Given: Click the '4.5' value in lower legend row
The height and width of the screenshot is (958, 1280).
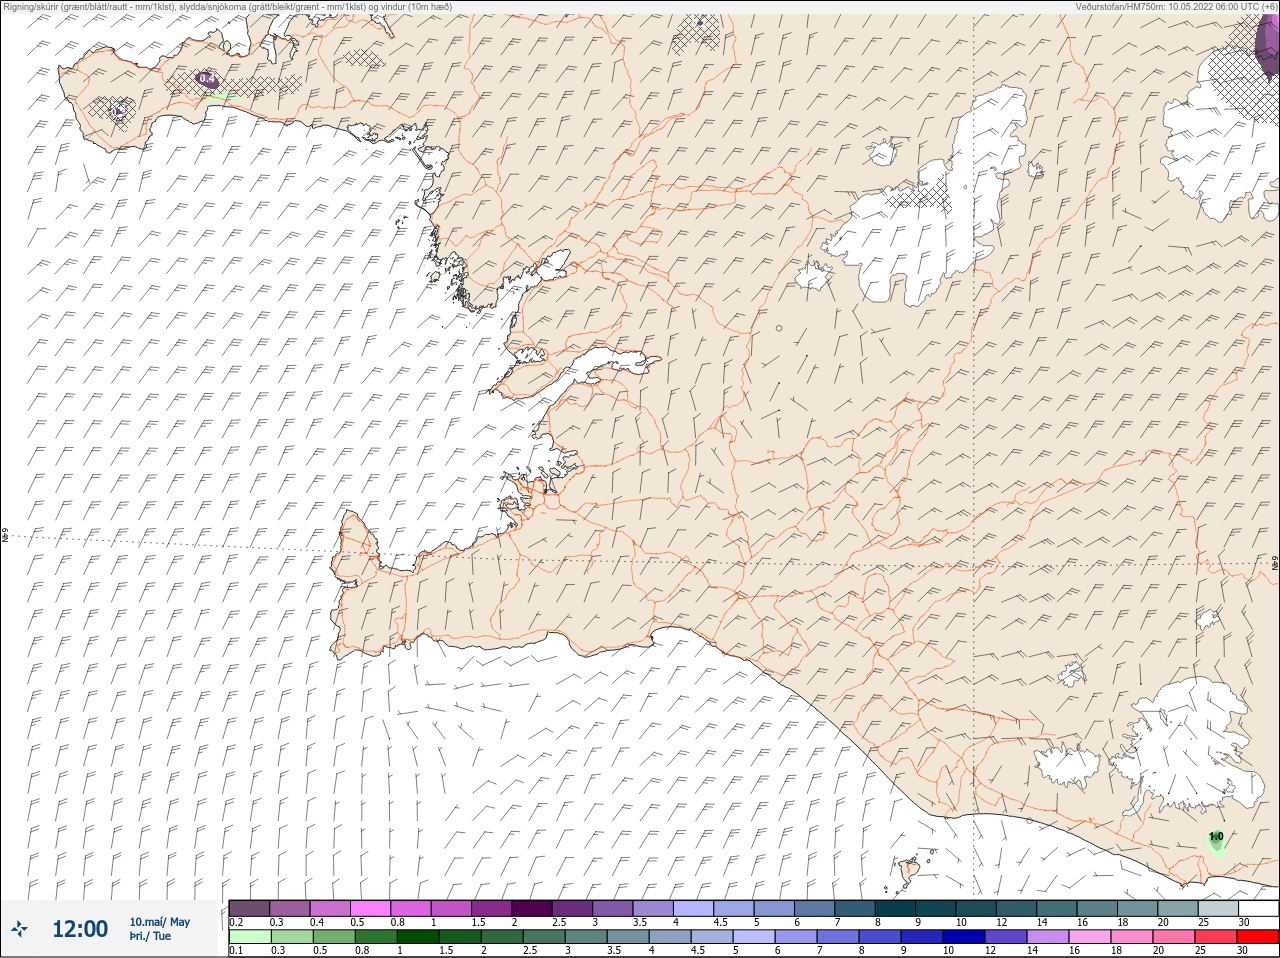Looking at the screenshot, I should [x=699, y=951].
